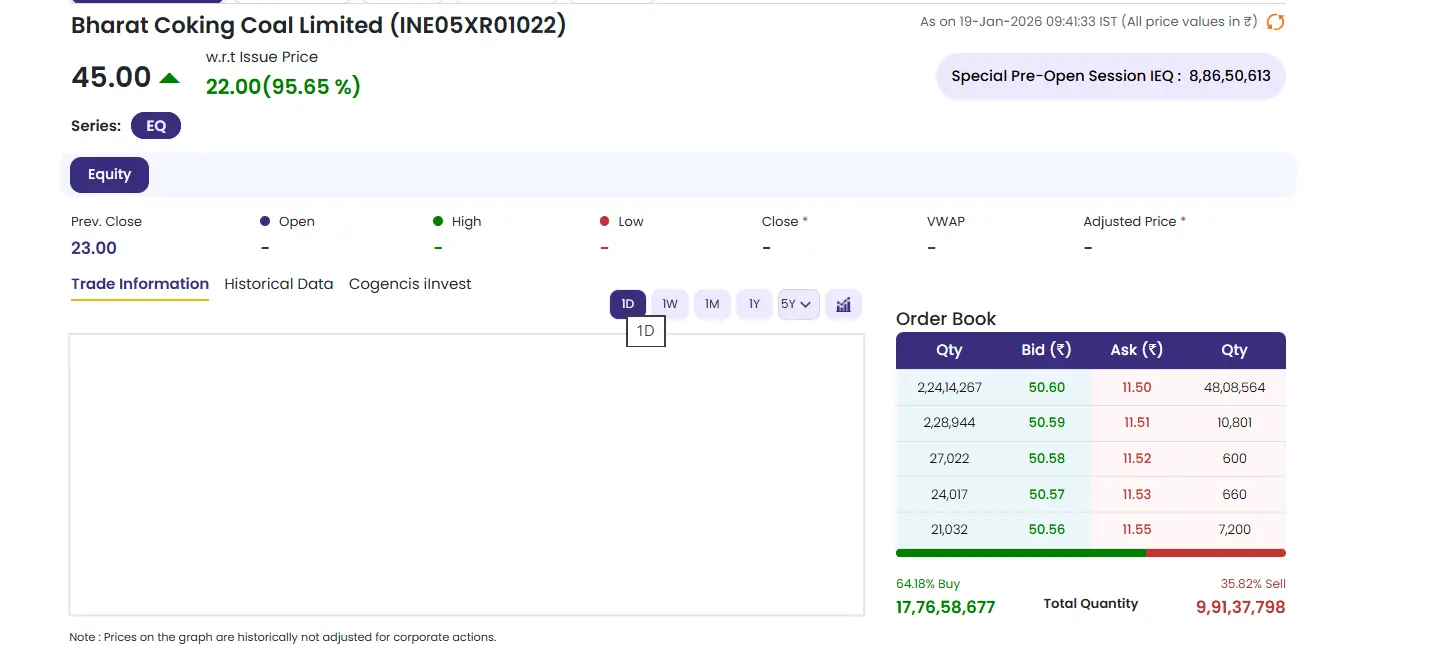
Task: Click the lowest ask price 11.50
Action: tap(1136, 387)
